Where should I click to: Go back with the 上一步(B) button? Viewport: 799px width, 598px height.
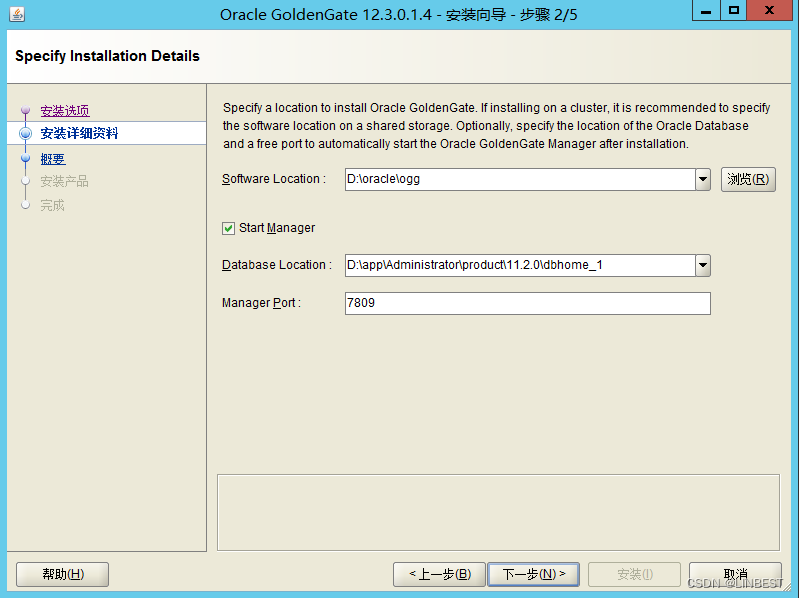439,575
